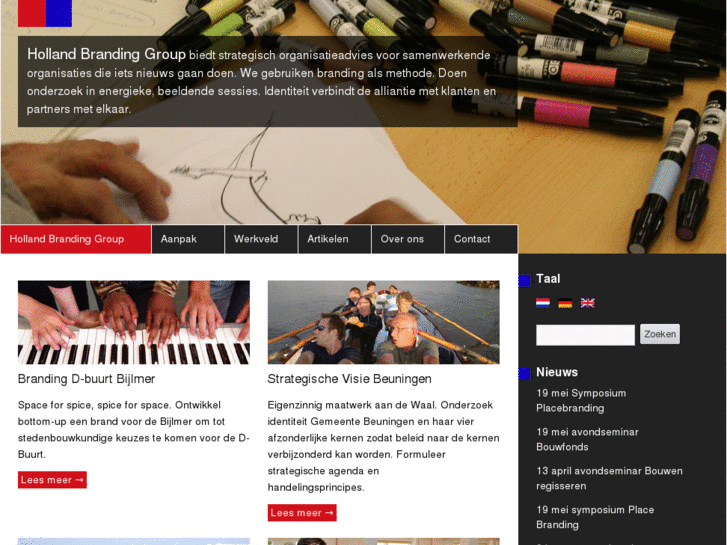
Task: Click Lees meer under Branding D-buurt Bijlmer
Action: click(x=52, y=480)
